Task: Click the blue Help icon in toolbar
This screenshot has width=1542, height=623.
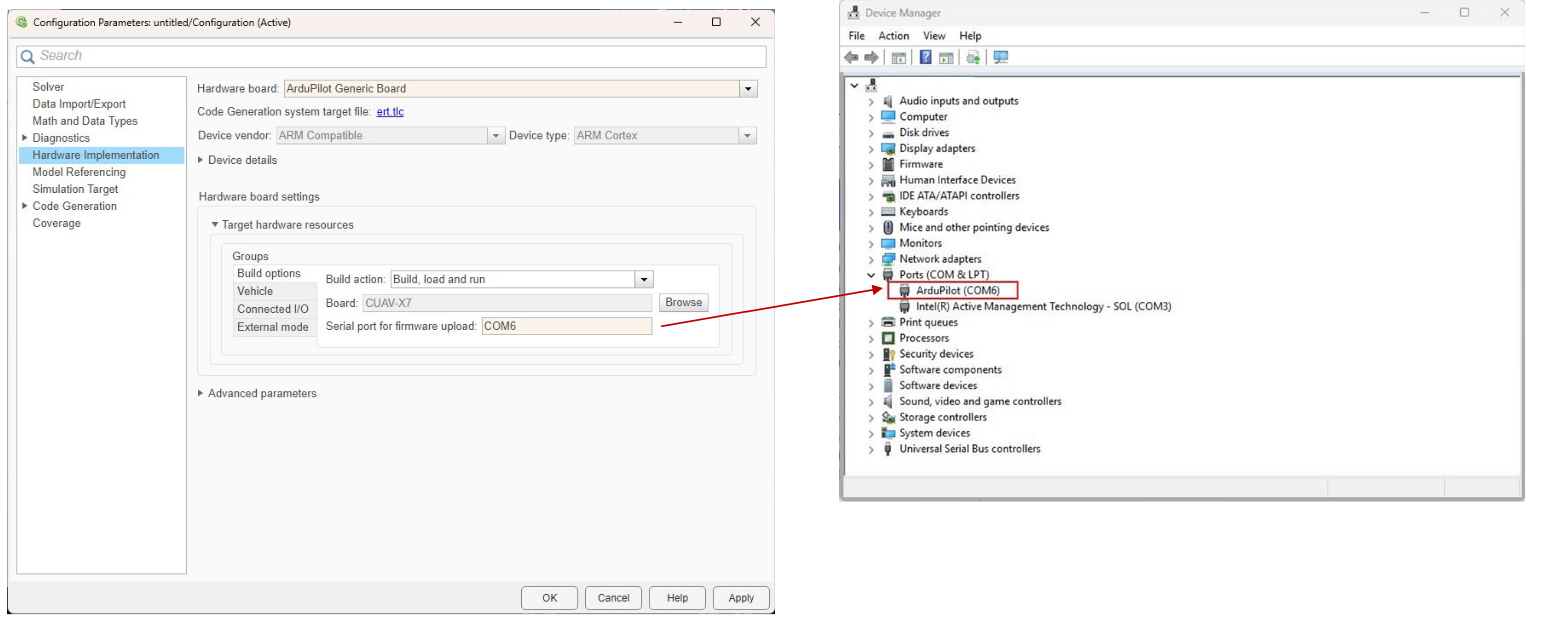Action: 926,57
